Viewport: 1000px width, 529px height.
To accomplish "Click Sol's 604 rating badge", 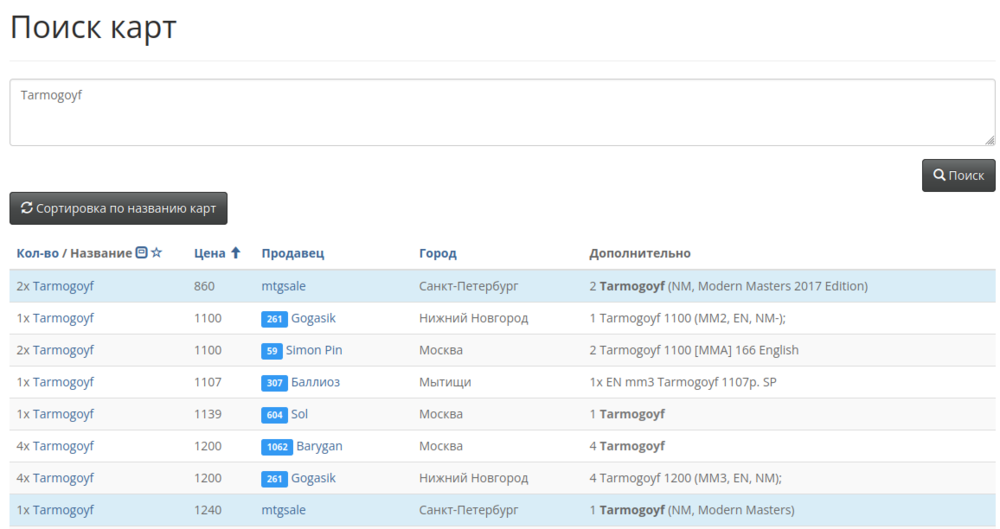I will point(274,414).
